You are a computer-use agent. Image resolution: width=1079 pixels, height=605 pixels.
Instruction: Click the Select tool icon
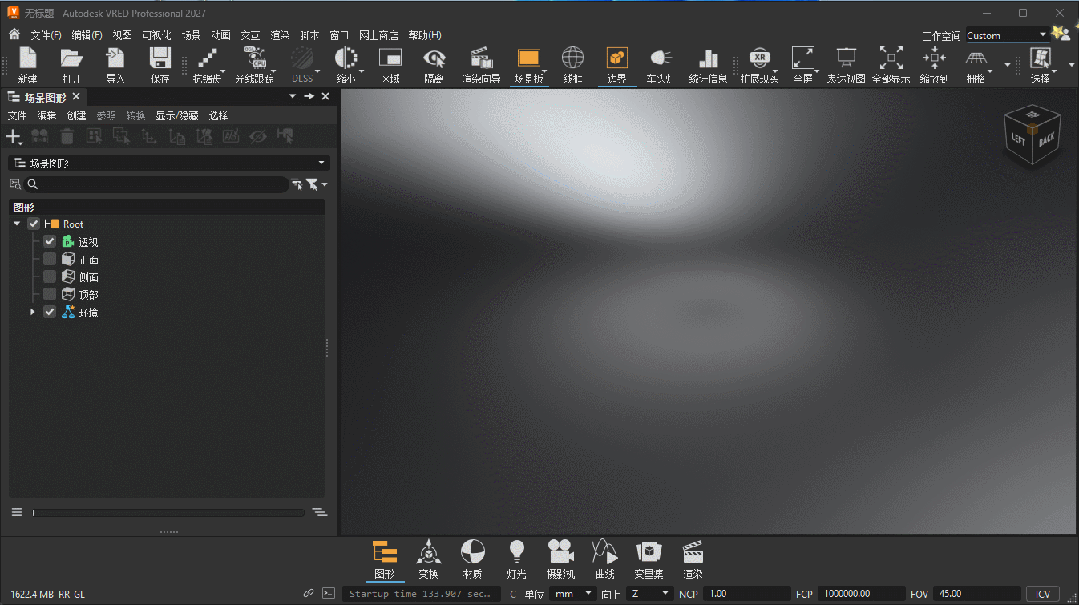1040,59
